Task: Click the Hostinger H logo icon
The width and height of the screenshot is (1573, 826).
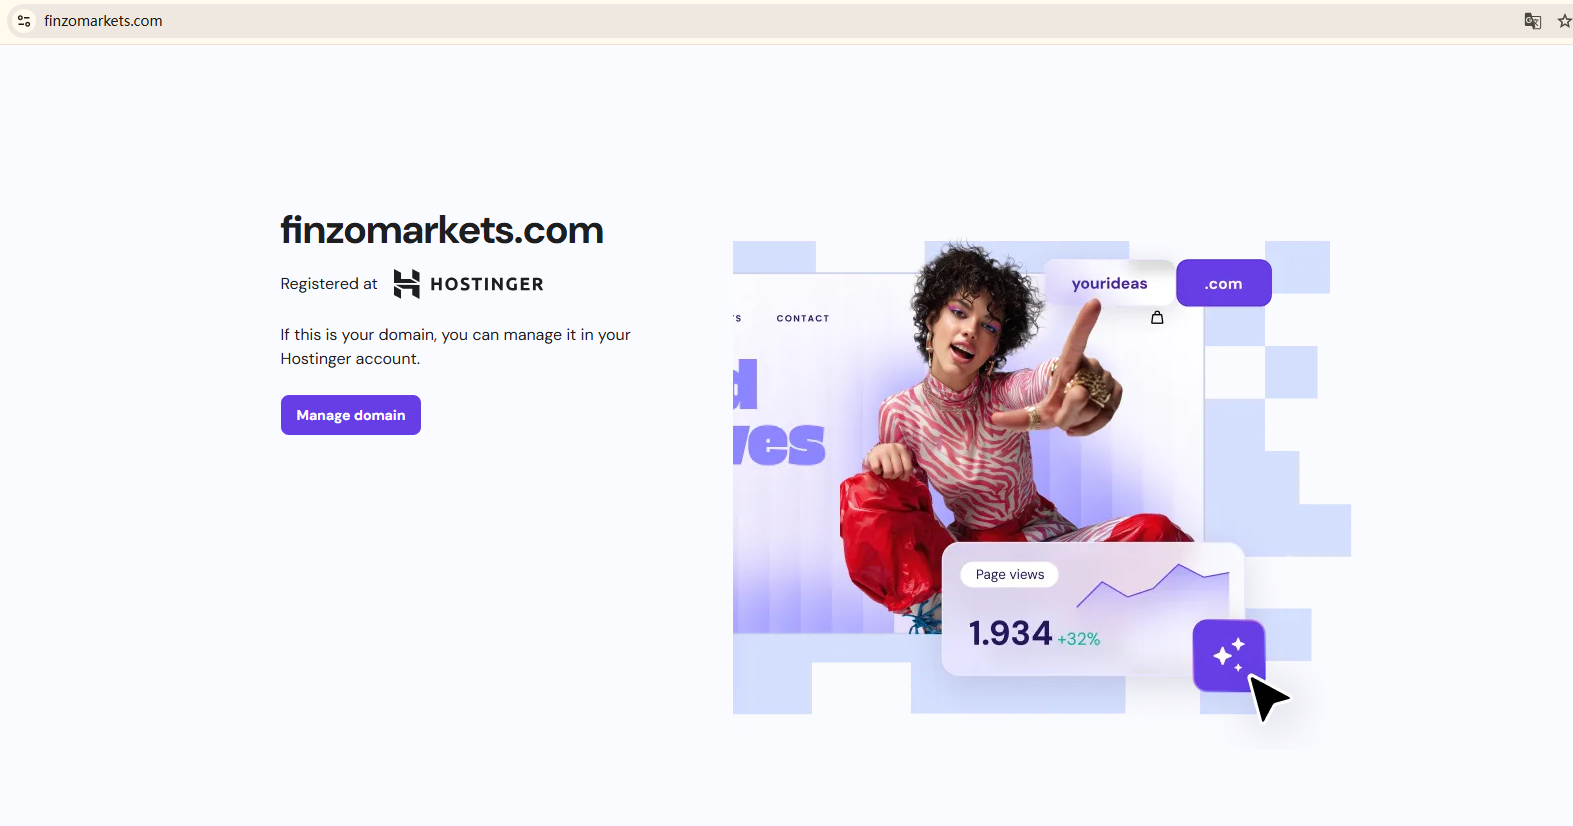Action: tap(407, 284)
